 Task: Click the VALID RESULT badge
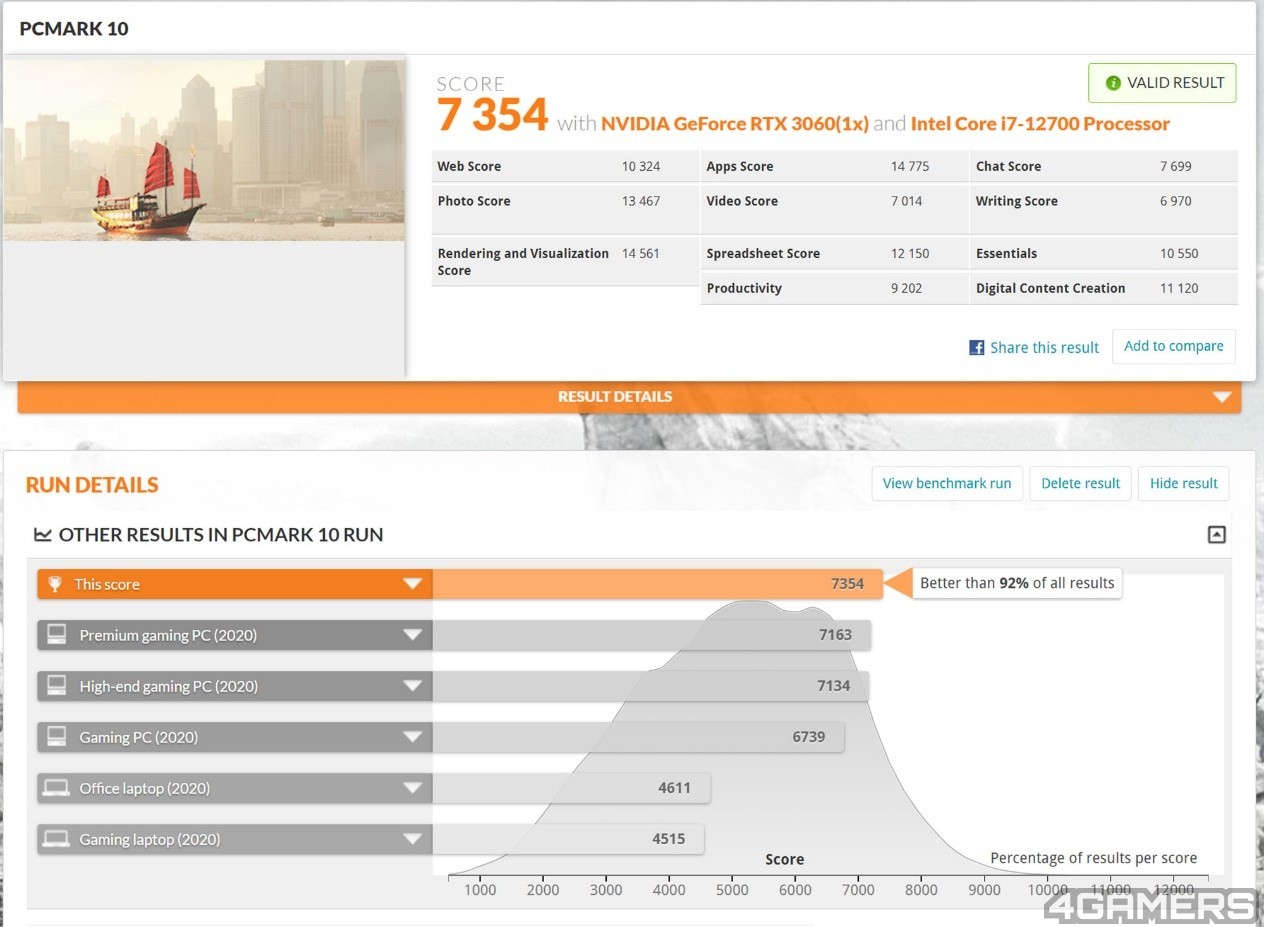click(1162, 83)
